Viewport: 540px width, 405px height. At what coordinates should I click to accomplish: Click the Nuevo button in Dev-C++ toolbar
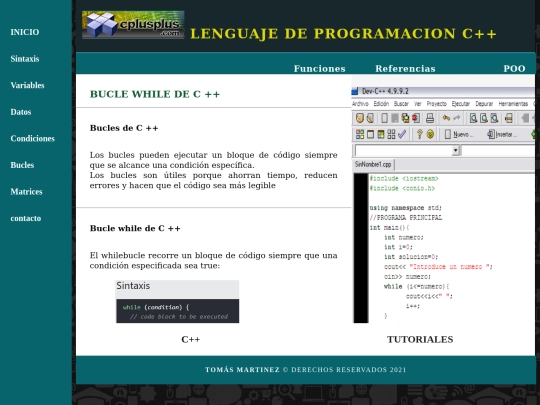pyautogui.click(x=459, y=134)
